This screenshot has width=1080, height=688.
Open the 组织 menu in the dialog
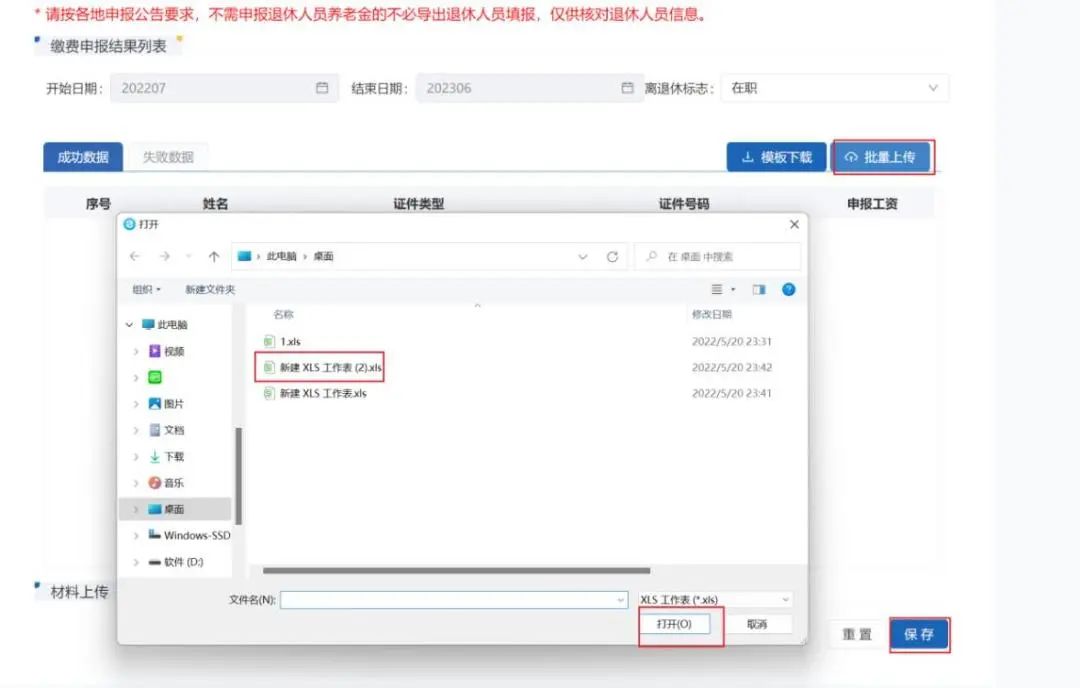(146, 289)
